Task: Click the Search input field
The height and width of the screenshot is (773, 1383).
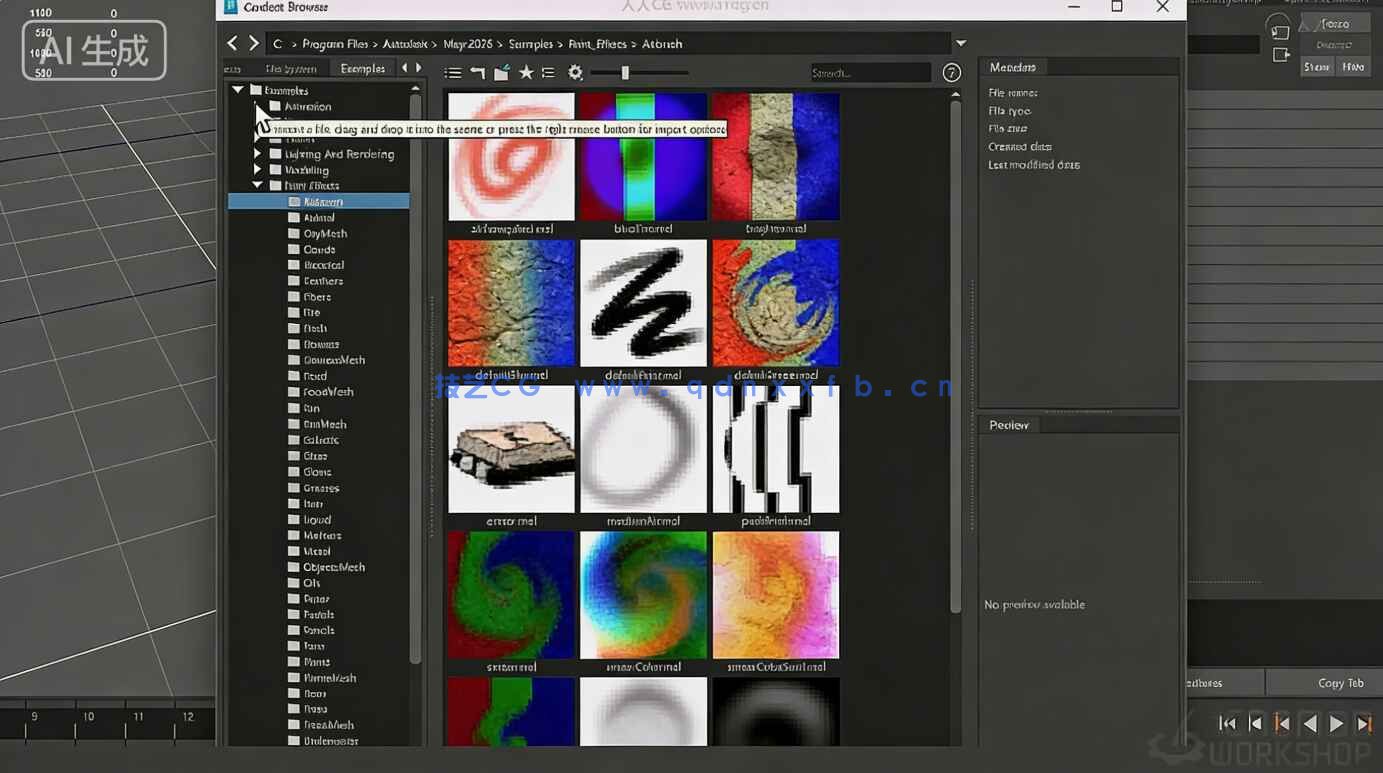Action: pos(870,73)
